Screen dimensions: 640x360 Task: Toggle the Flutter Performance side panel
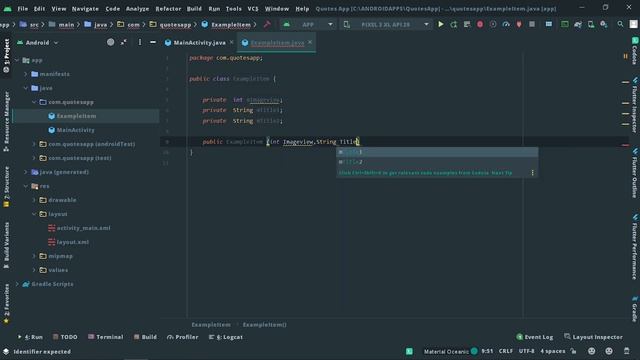pos(635,247)
